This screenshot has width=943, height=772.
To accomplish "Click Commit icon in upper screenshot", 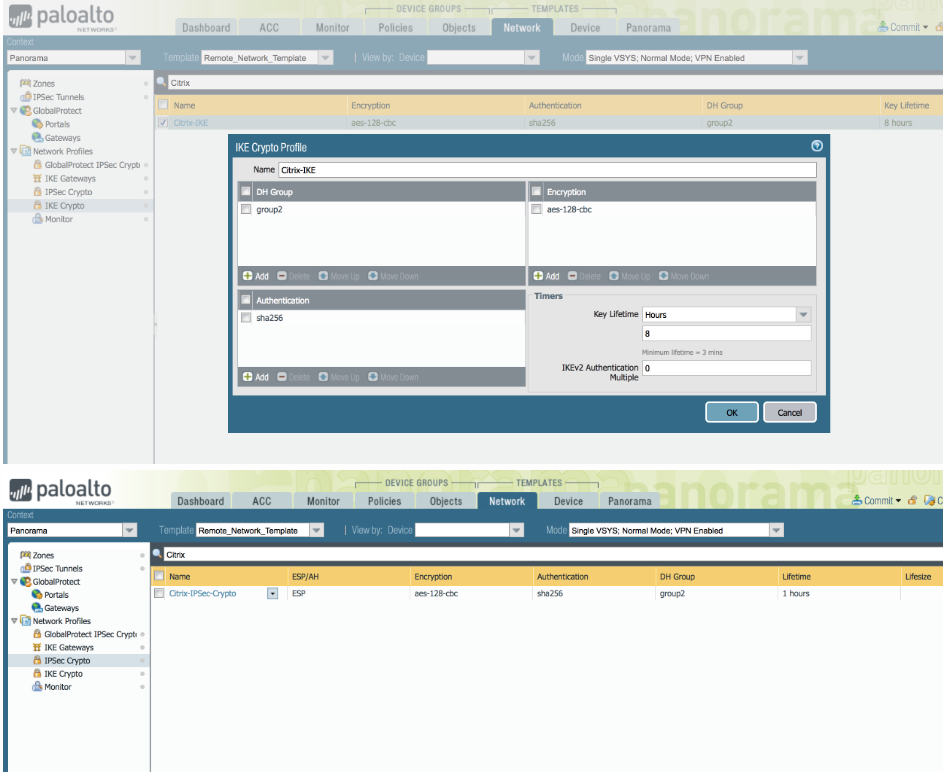I will click(883, 27).
